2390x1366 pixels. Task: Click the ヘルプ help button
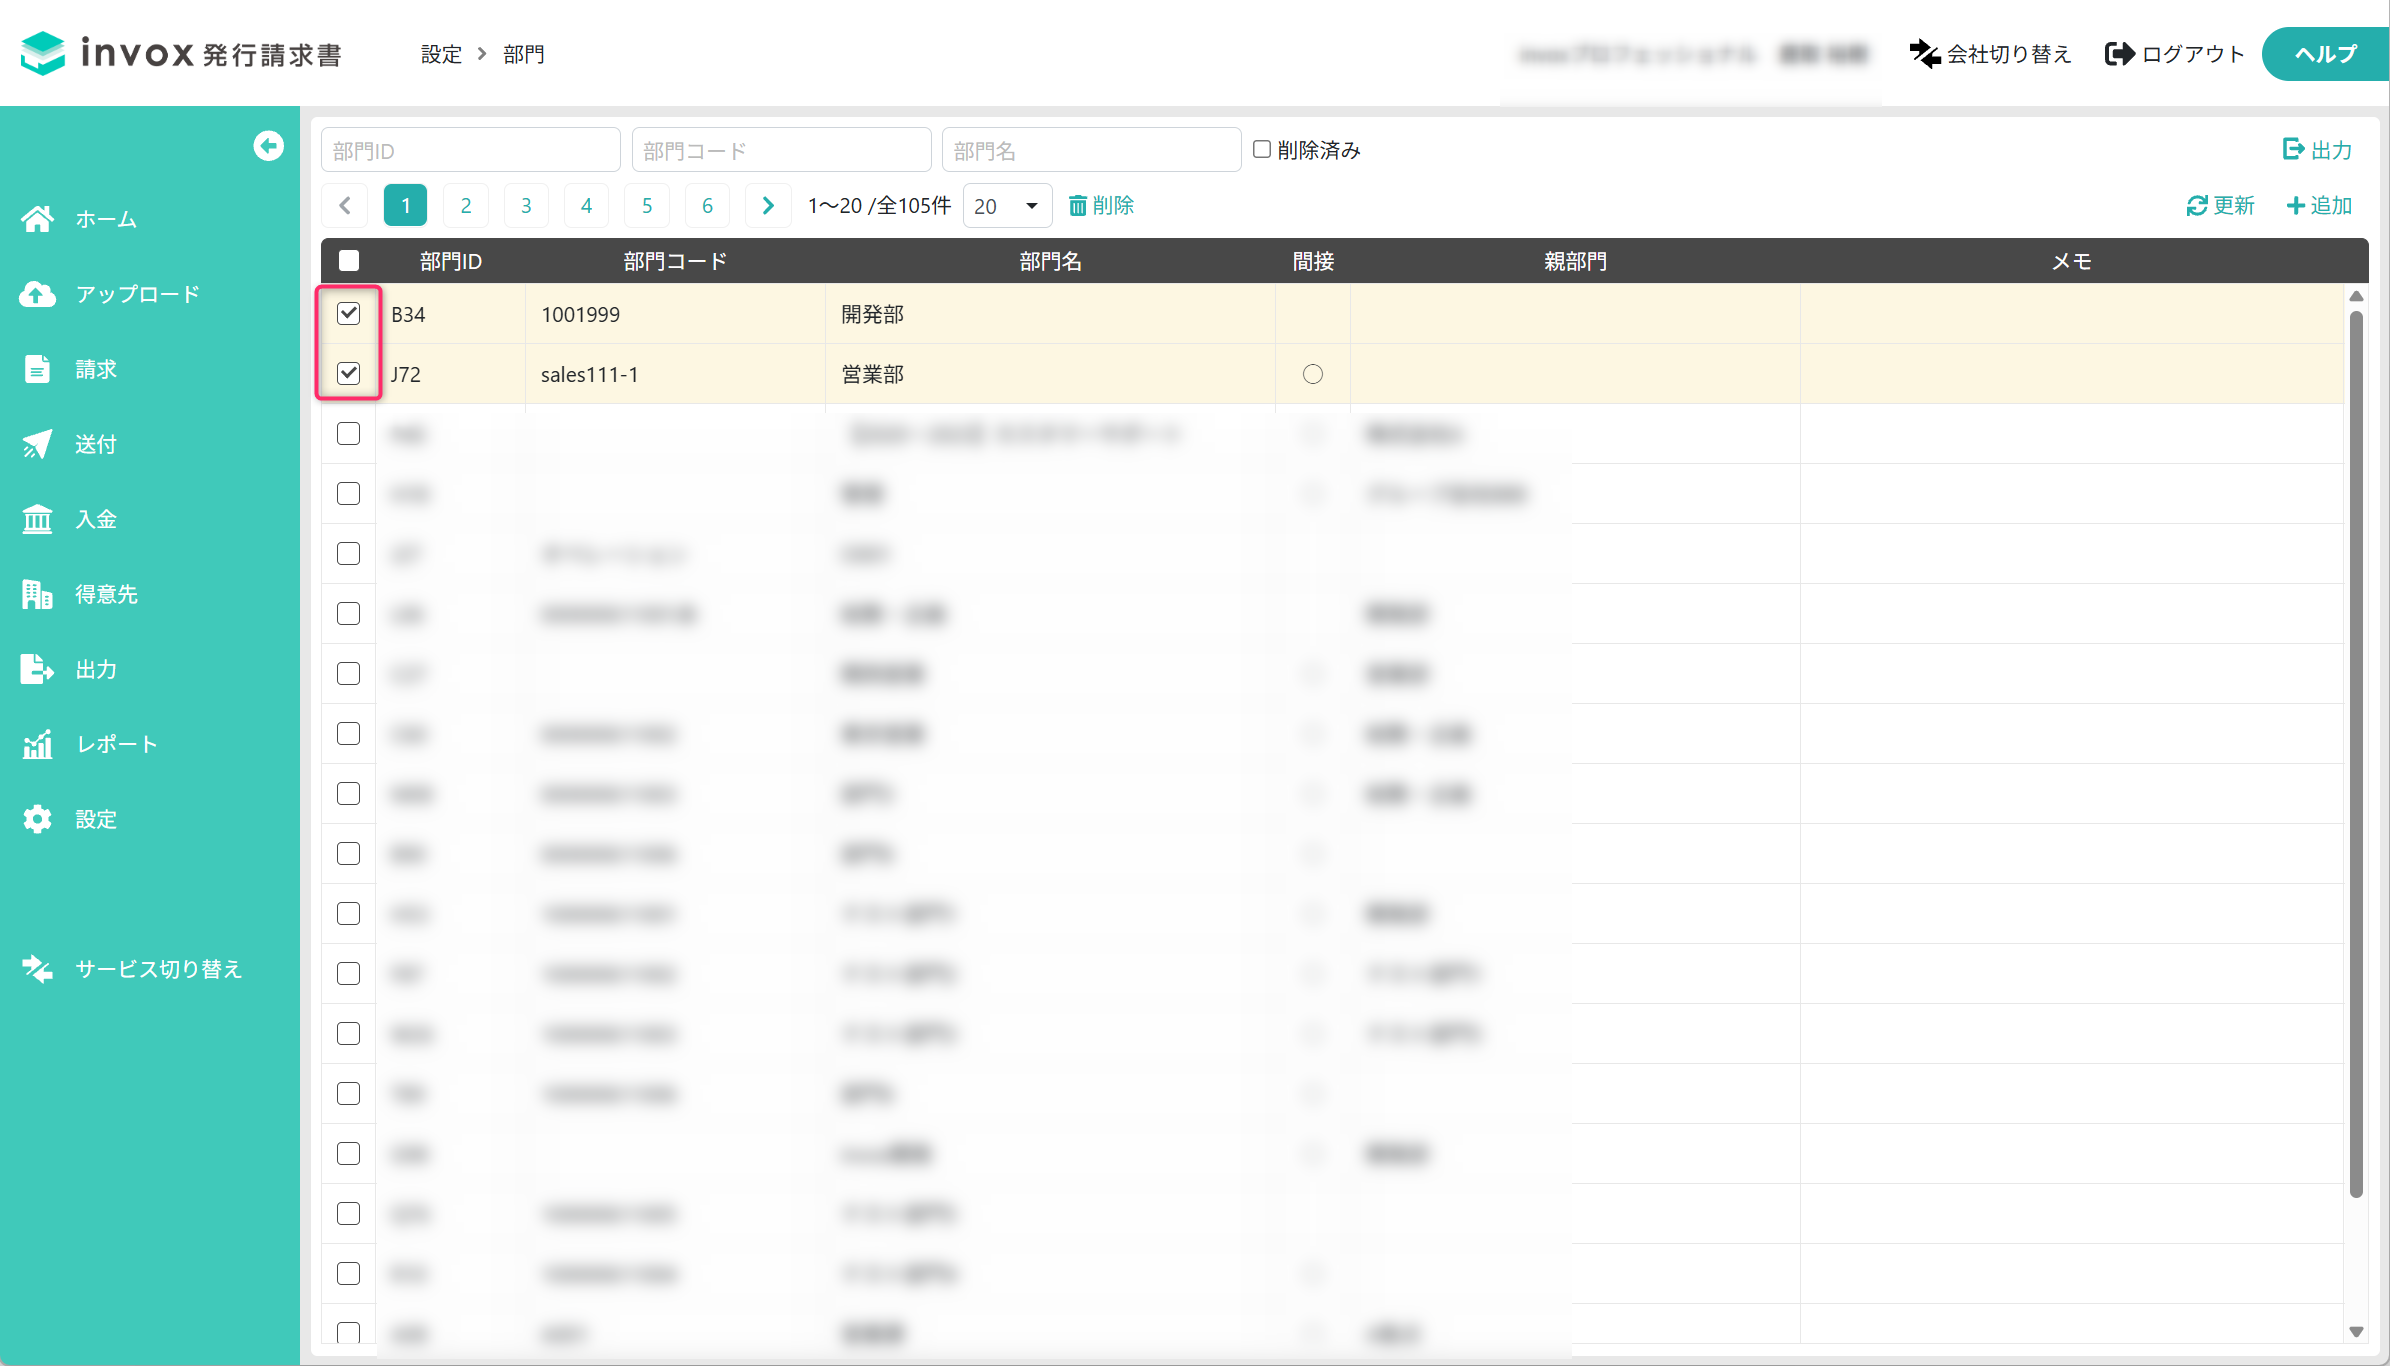2325,54
